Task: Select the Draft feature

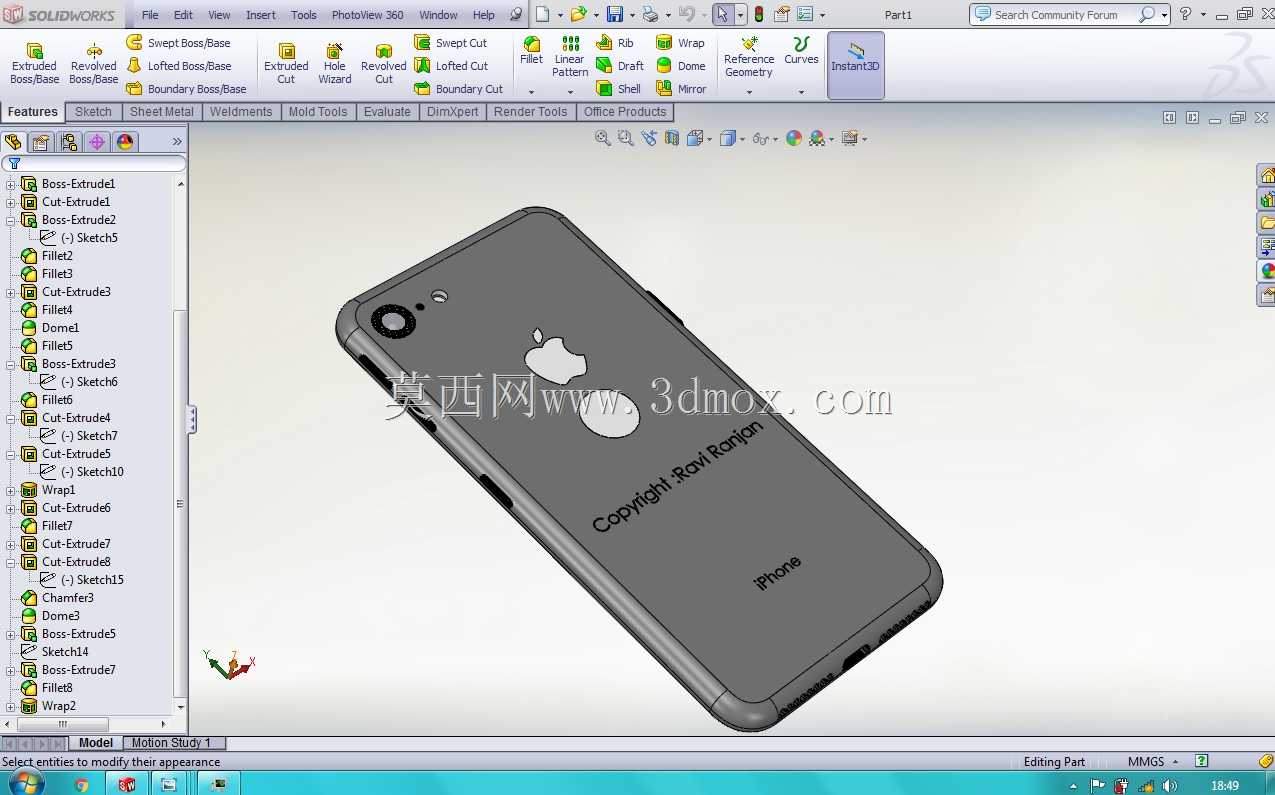Action: pos(620,66)
